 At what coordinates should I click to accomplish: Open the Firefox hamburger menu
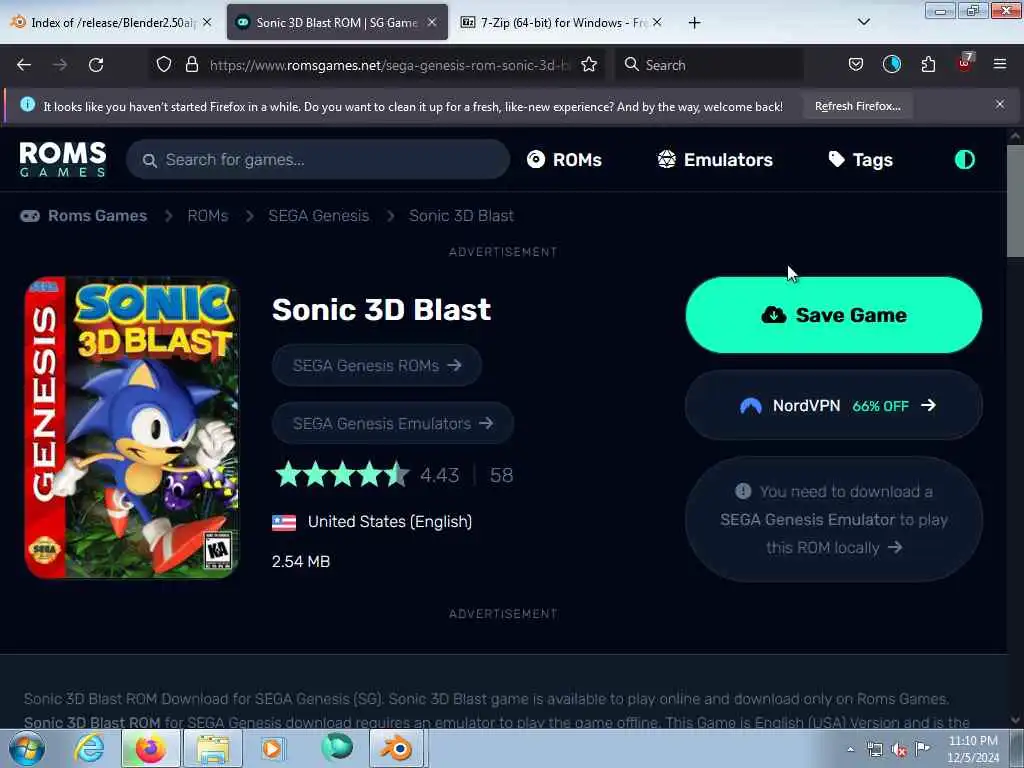(x=1000, y=64)
